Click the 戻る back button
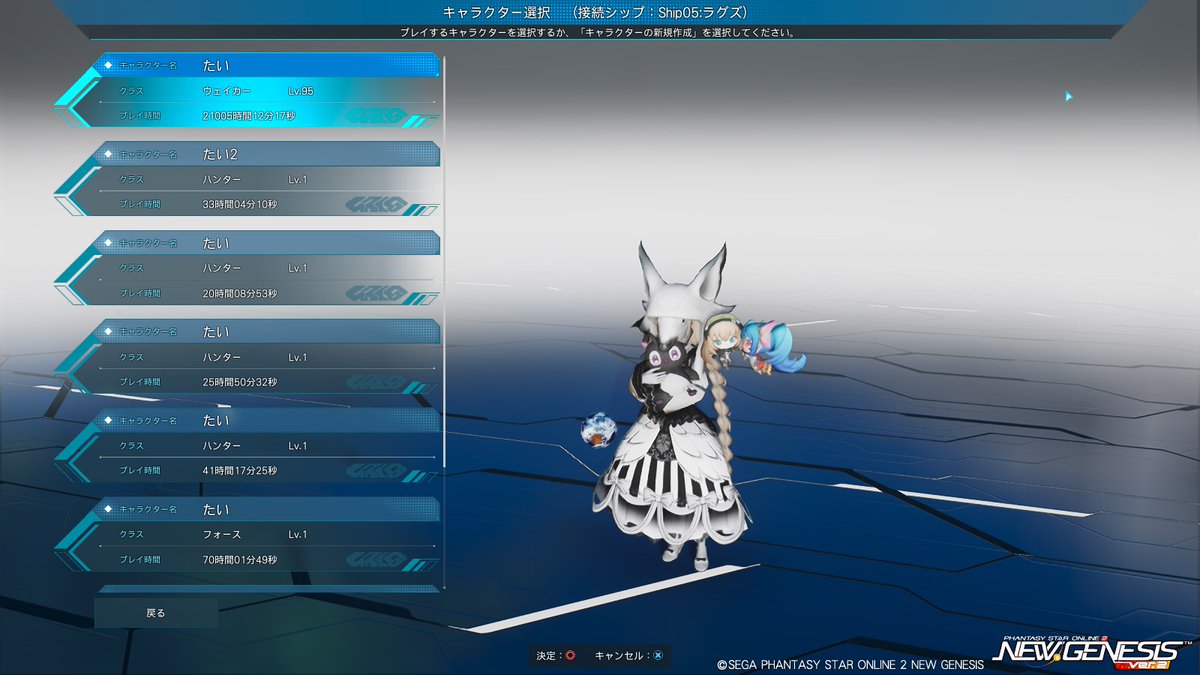This screenshot has height=675, width=1200. point(156,612)
